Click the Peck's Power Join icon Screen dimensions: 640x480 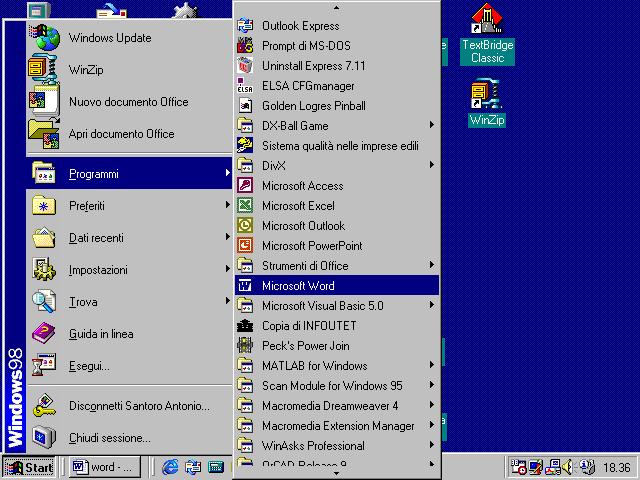point(245,345)
